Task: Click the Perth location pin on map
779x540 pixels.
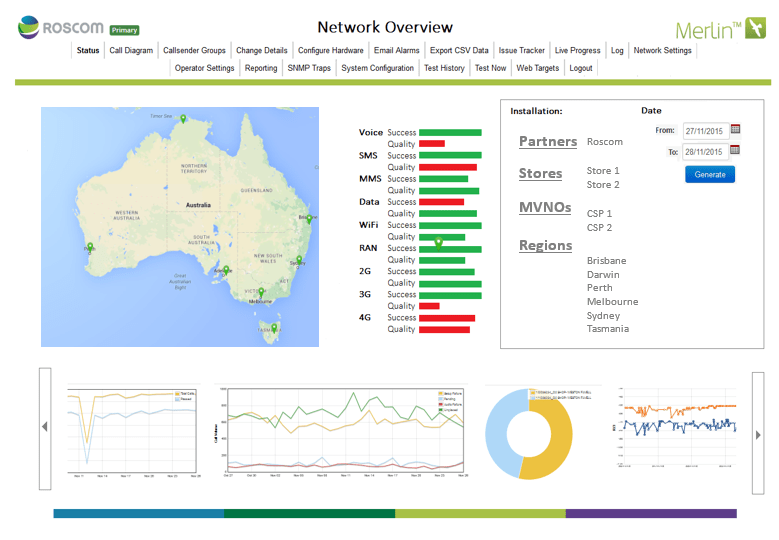Action: coord(90,247)
